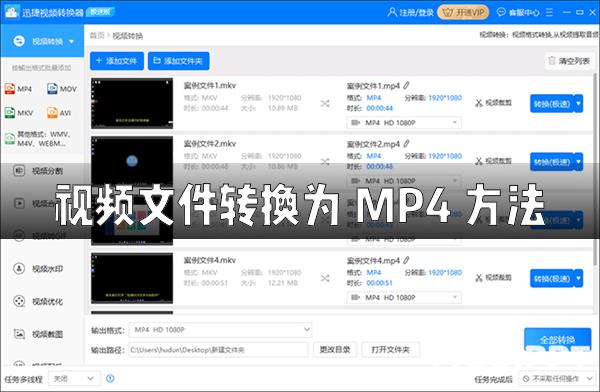
Task: Expand convert mode arrow for 案例文件4
Action: click(x=578, y=278)
